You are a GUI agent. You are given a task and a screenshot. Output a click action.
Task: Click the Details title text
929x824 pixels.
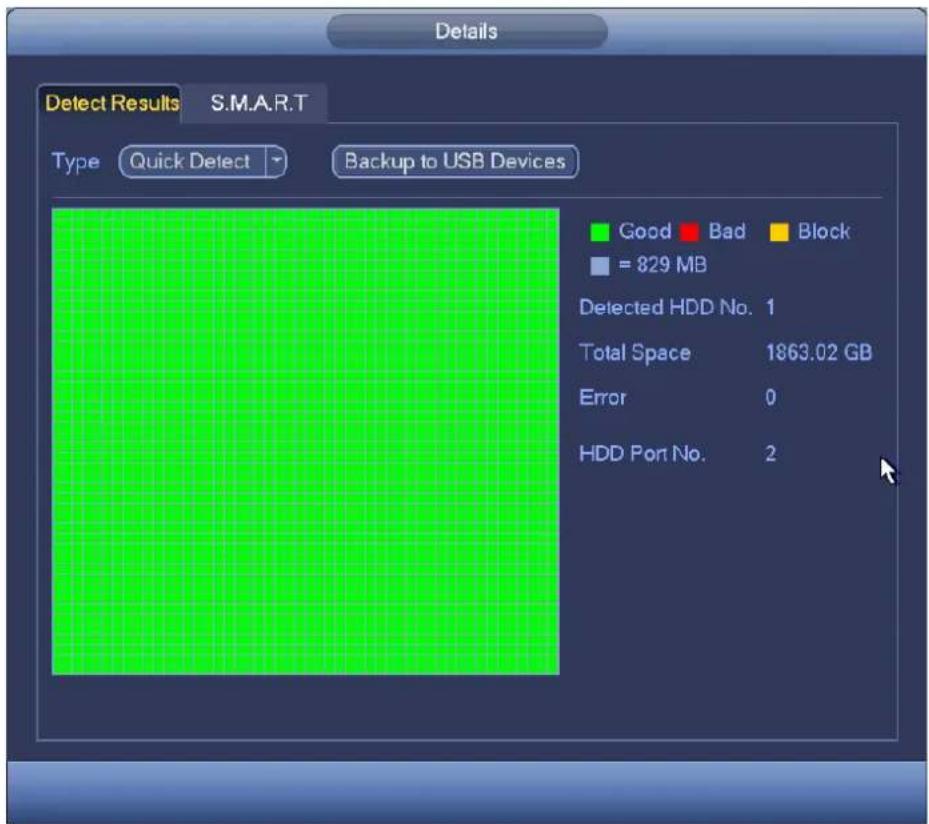coord(466,31)
